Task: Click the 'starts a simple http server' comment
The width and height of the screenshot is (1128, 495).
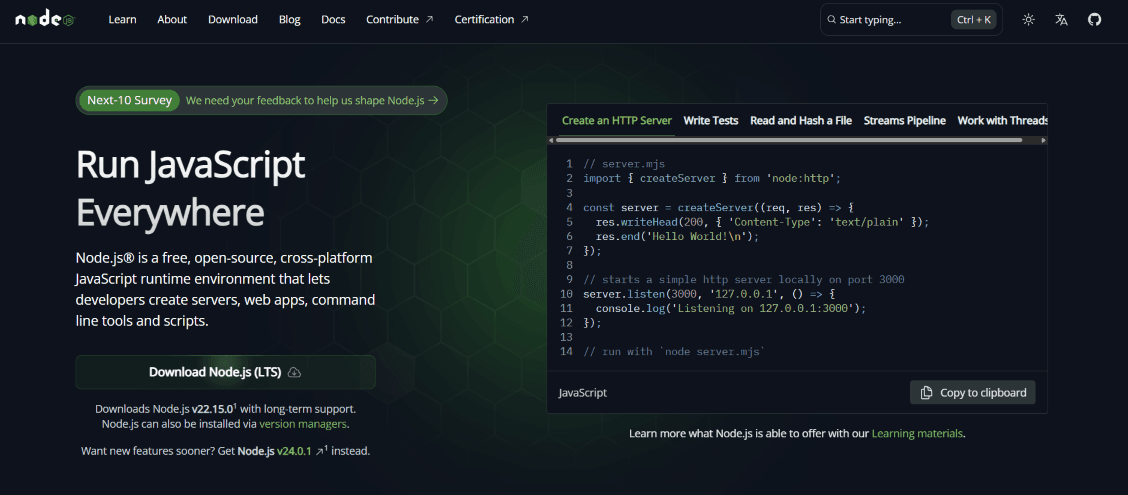Action: point(743,279)
